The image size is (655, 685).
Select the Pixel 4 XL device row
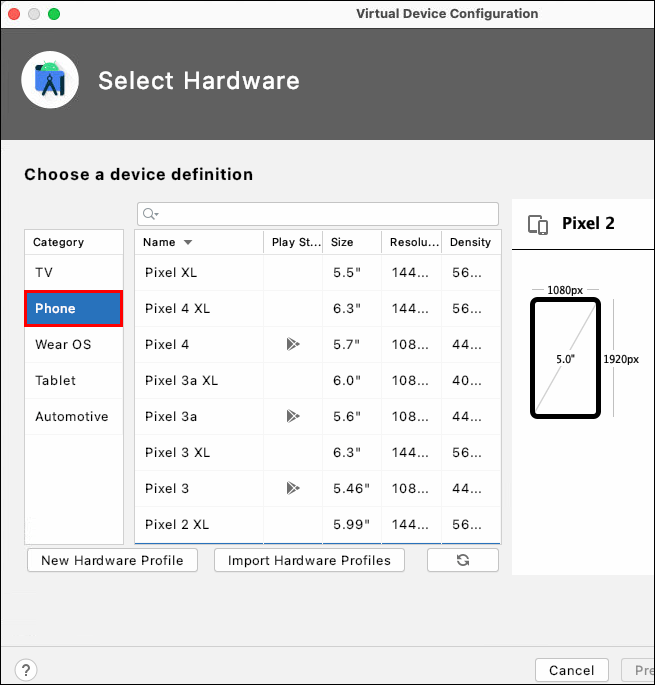[x=318, y=308]
